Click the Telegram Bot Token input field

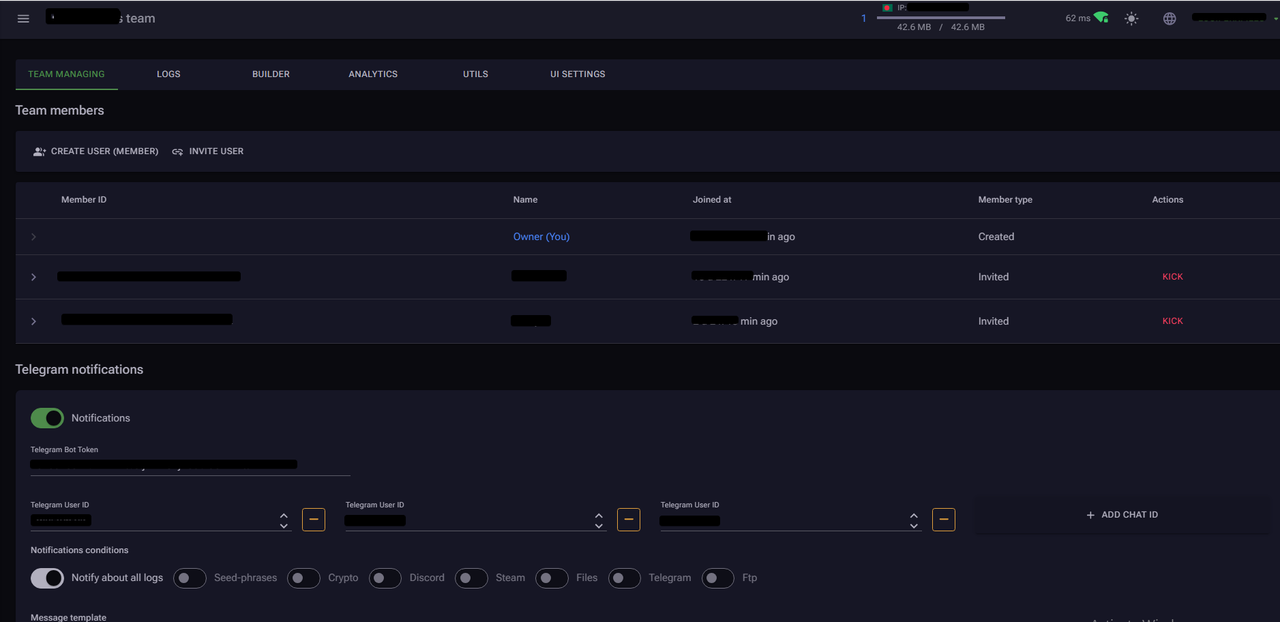(x=190, y=465)
